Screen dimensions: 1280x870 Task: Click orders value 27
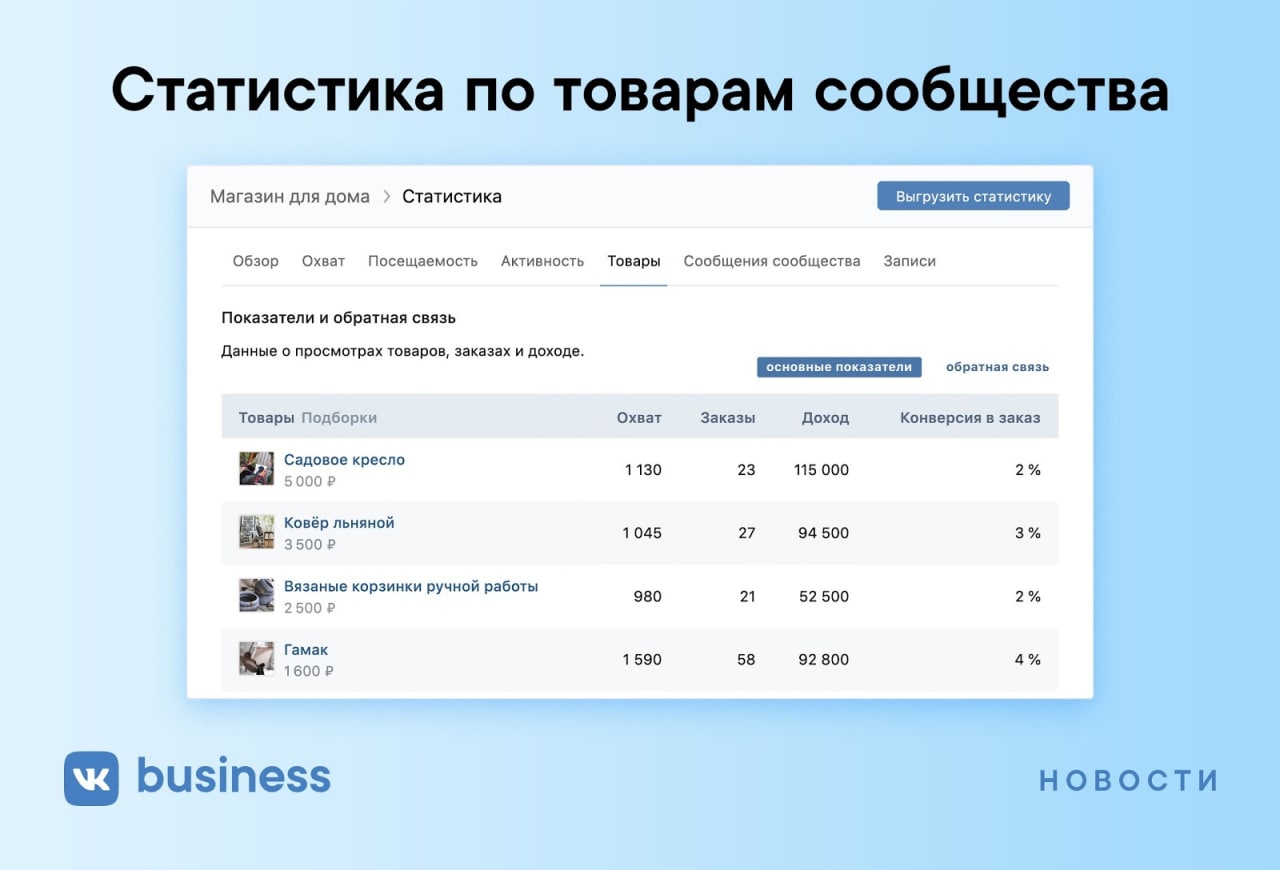746,533
